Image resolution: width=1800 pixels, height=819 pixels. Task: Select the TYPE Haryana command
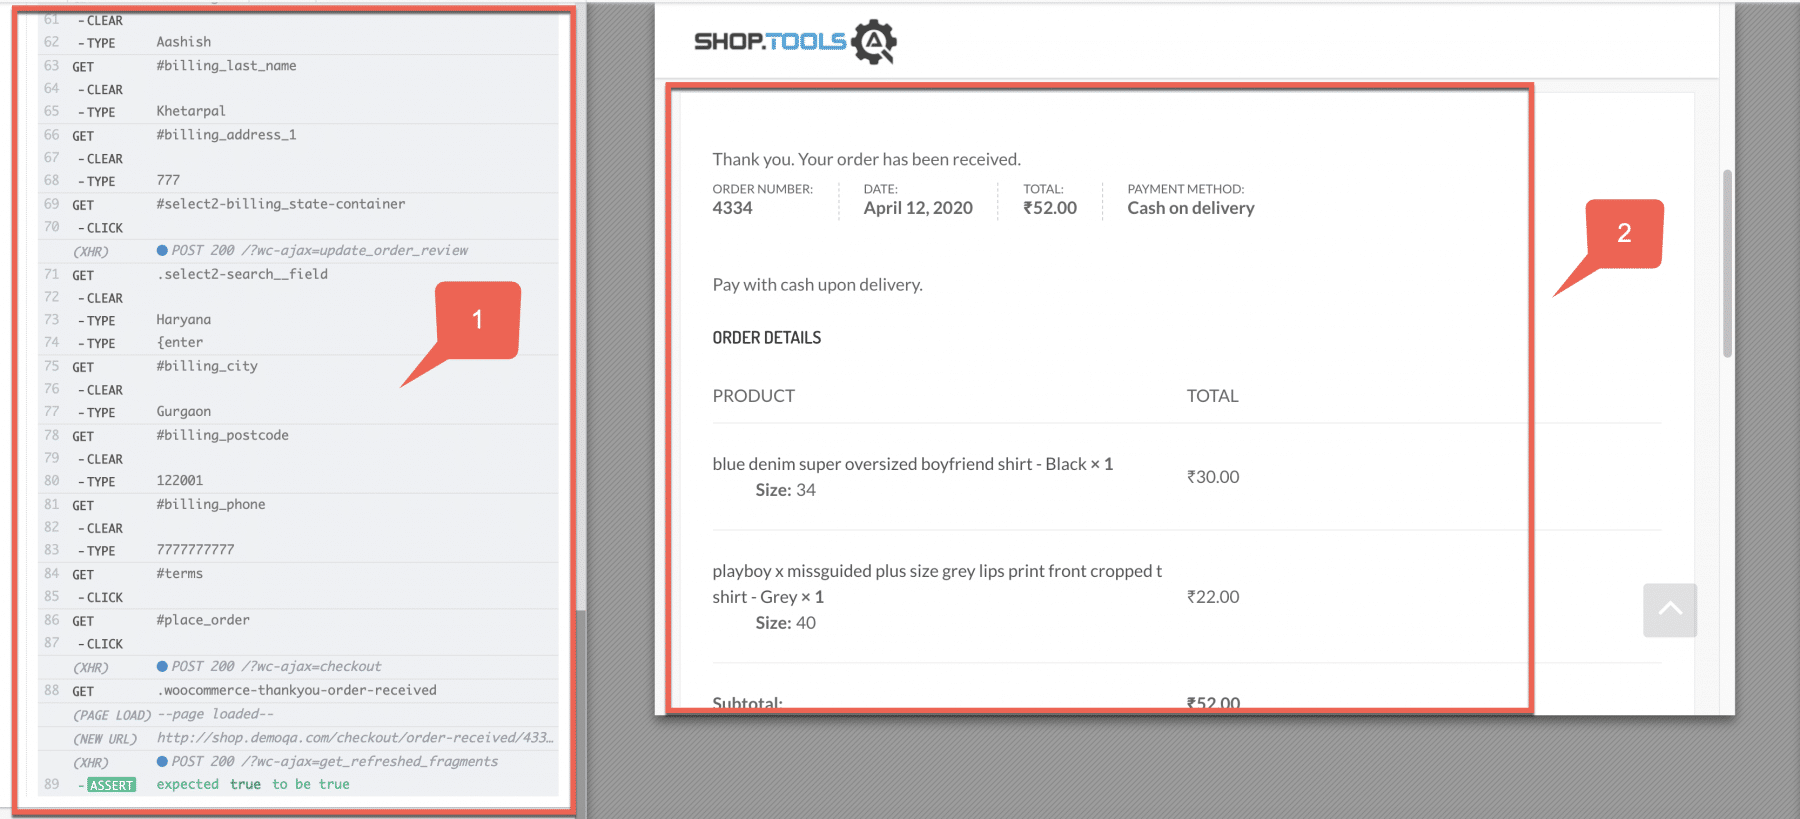click(x=184, y=320)
